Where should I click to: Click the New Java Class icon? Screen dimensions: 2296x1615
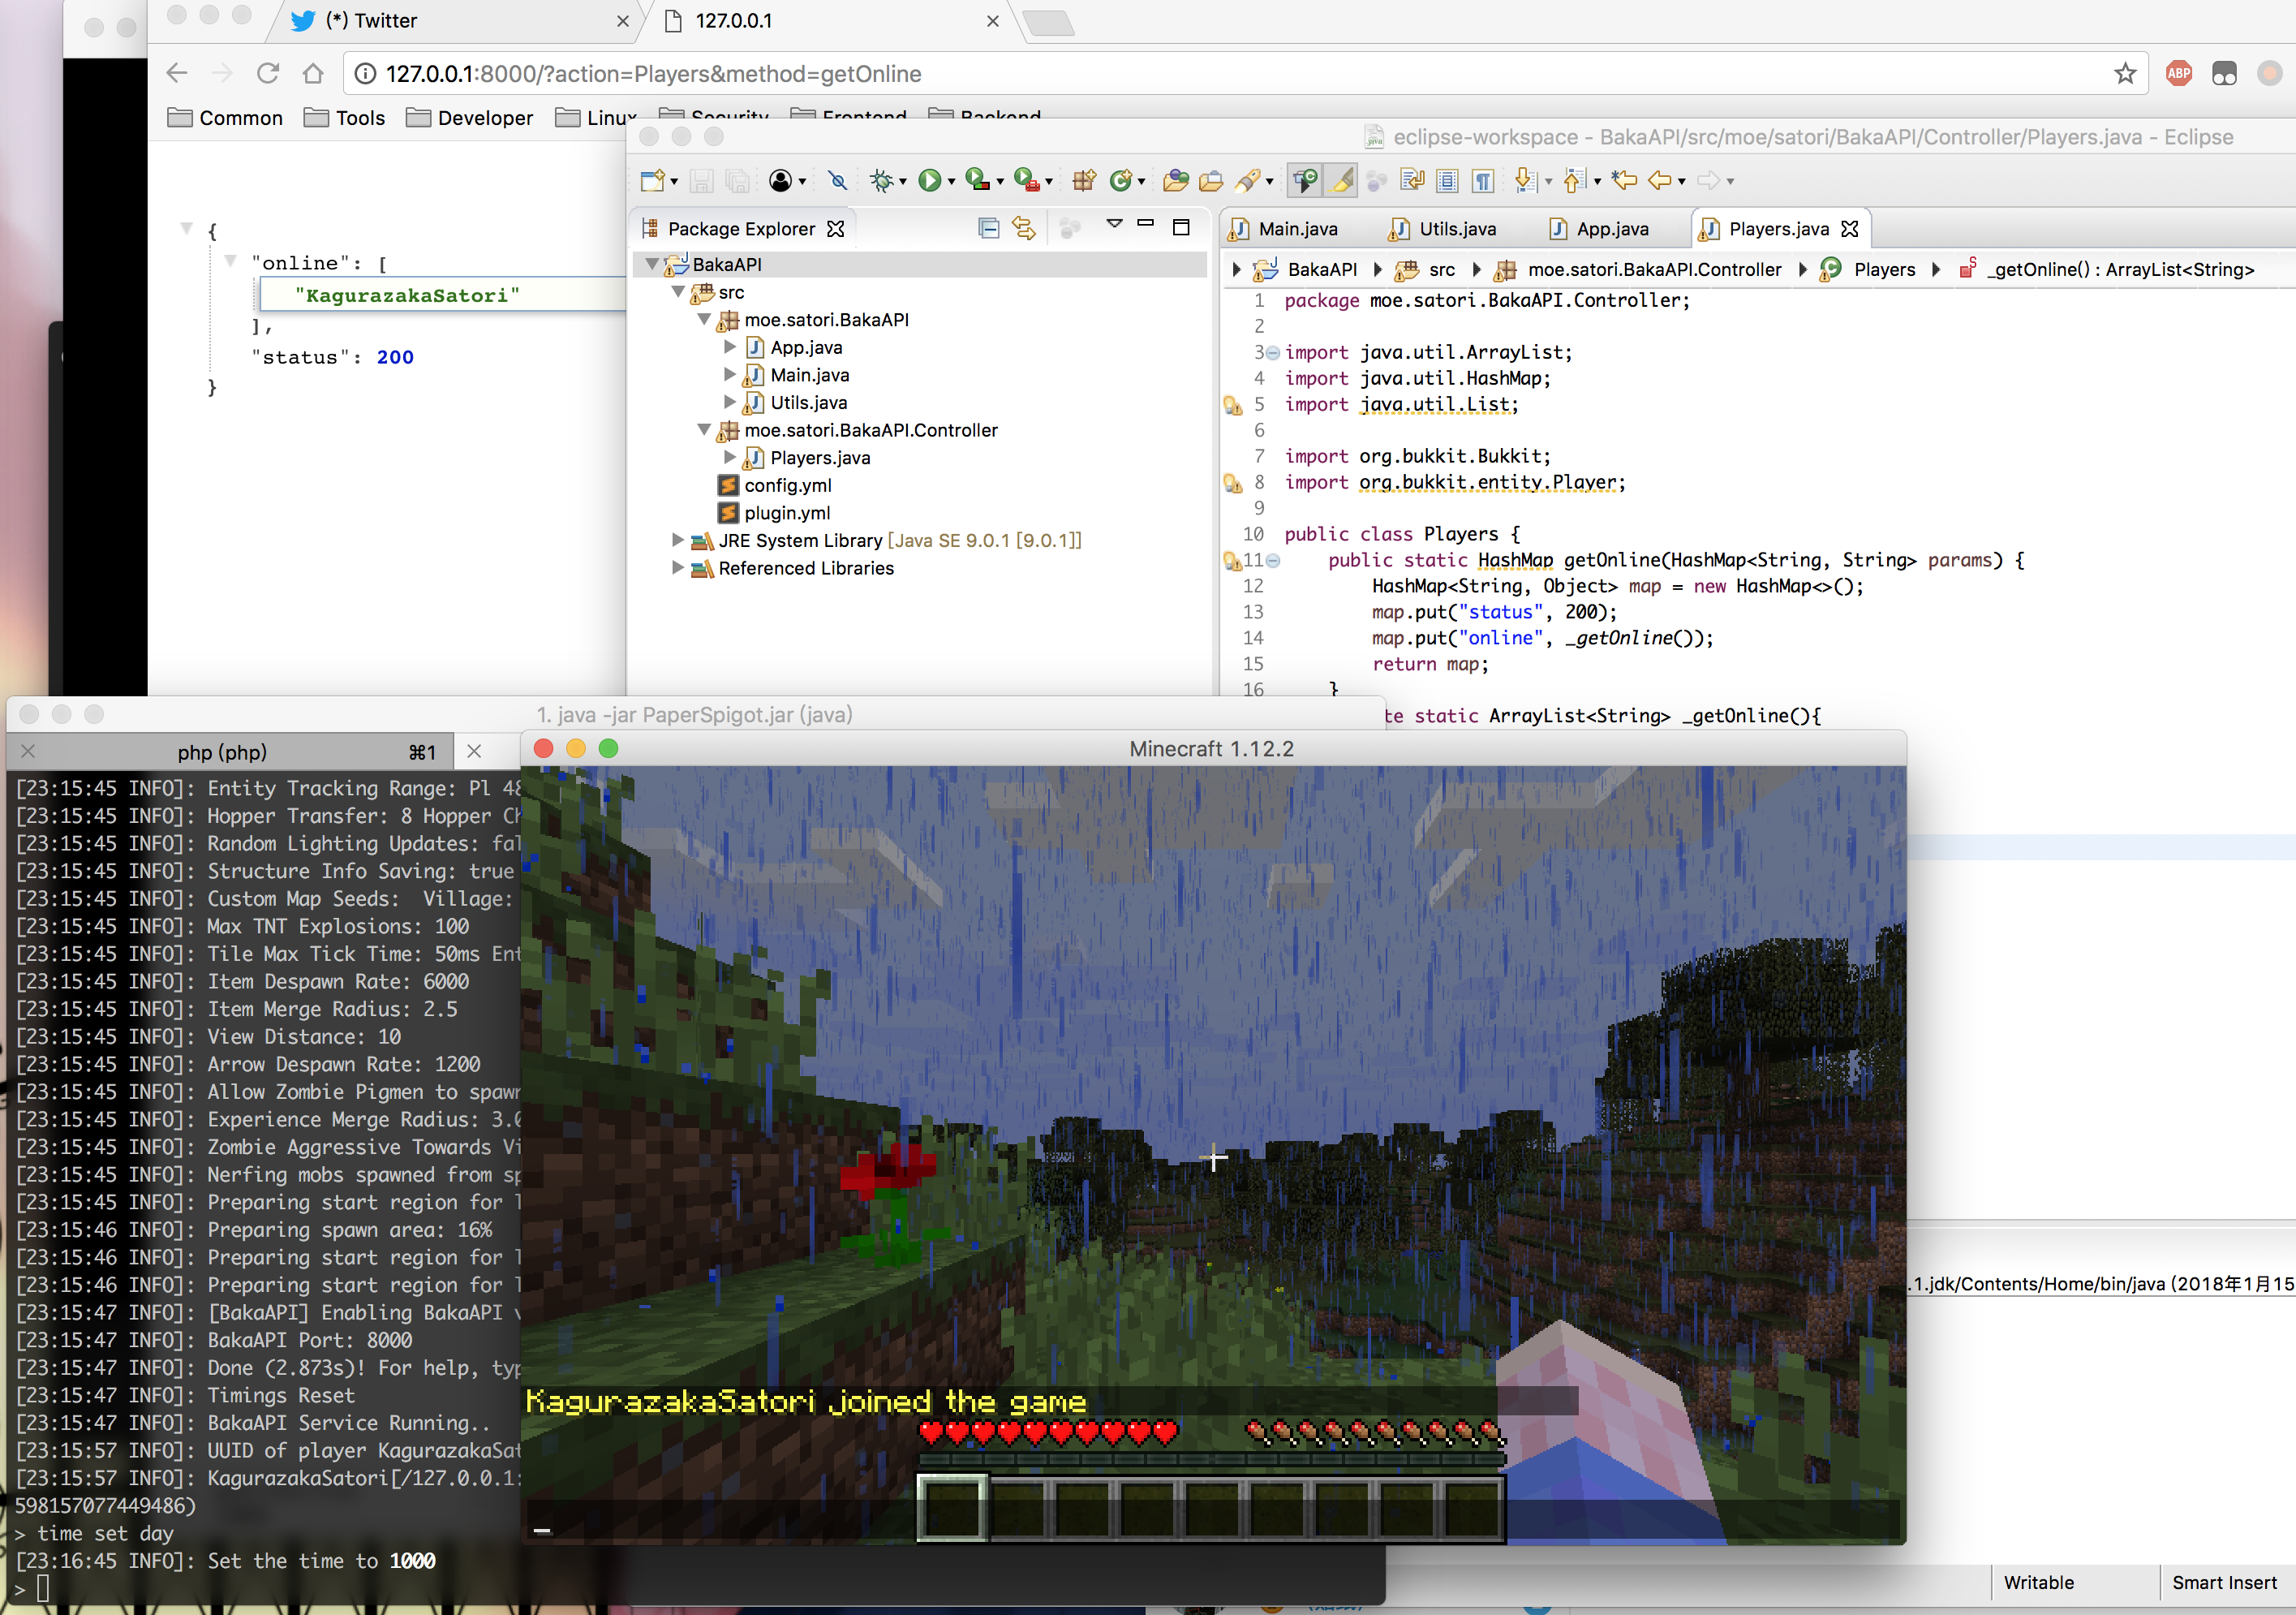pyautogui.click(x=1120, y=181)
